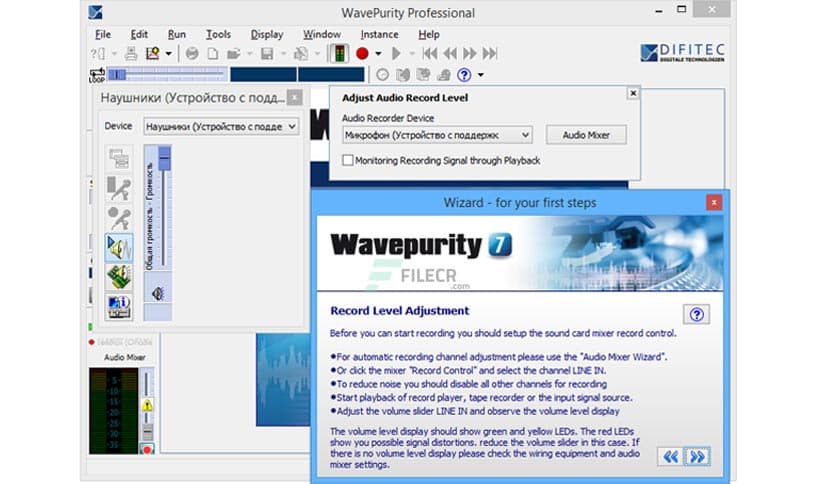Image resolution: width=836 pixels, height=484 pixels.
Task: Click the Open folder toolbar icon
Action: (x=233, y=53)
